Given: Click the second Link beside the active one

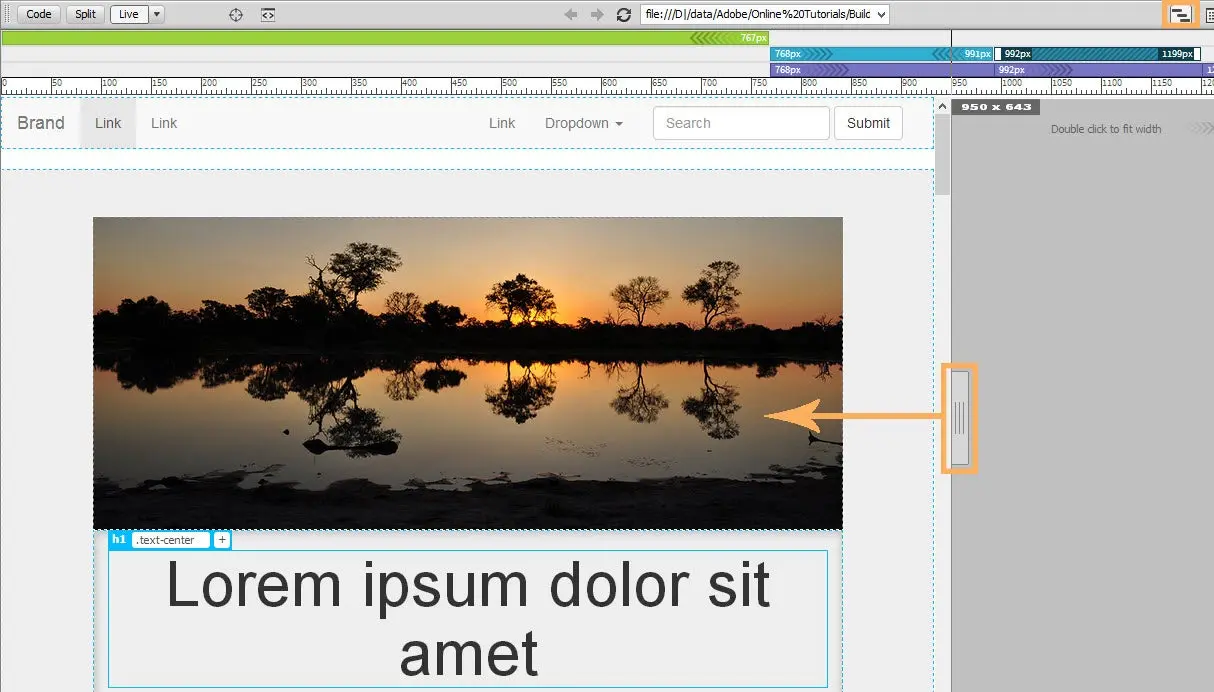Looking at the screenshot, I should tap(164, 123).
